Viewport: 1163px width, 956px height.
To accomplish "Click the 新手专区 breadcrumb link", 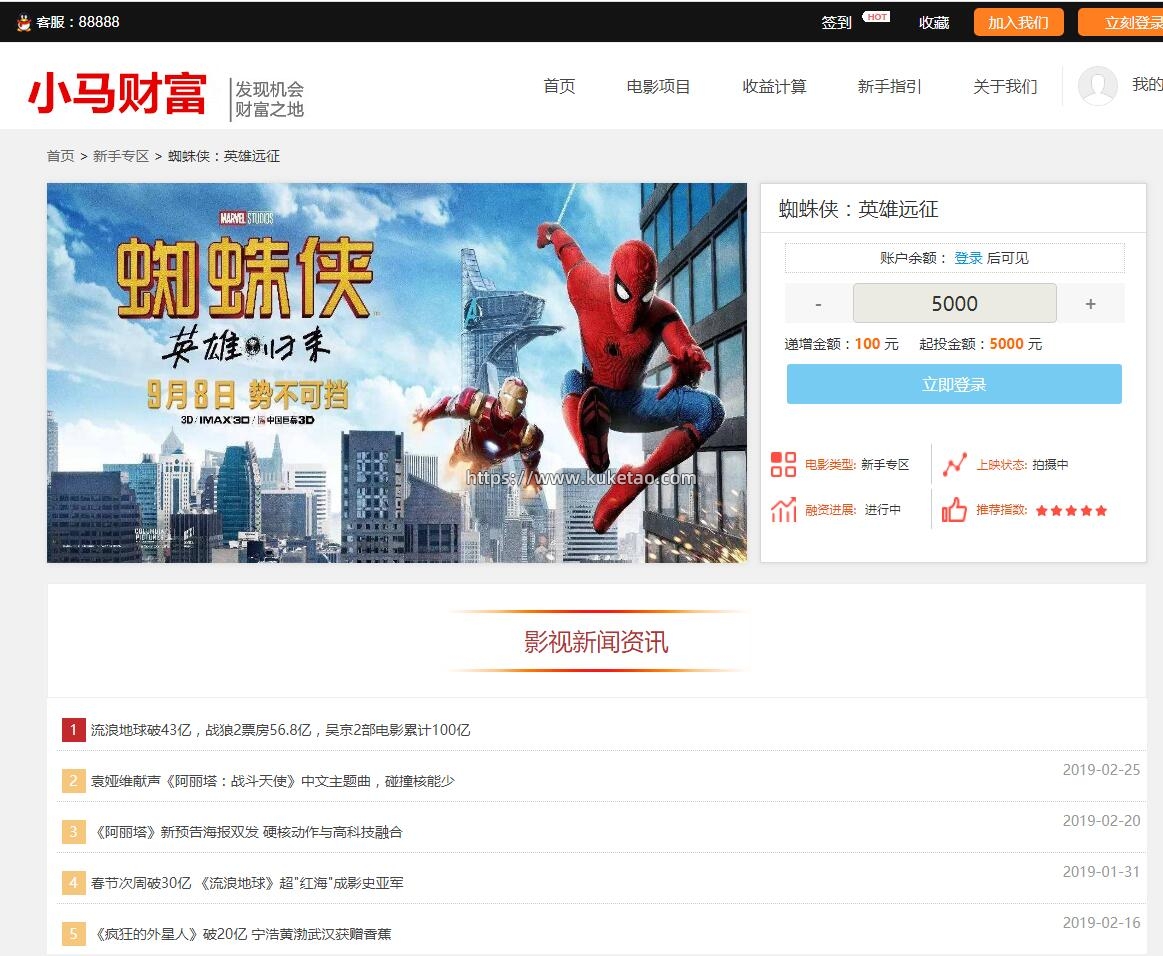I will 121,156.
